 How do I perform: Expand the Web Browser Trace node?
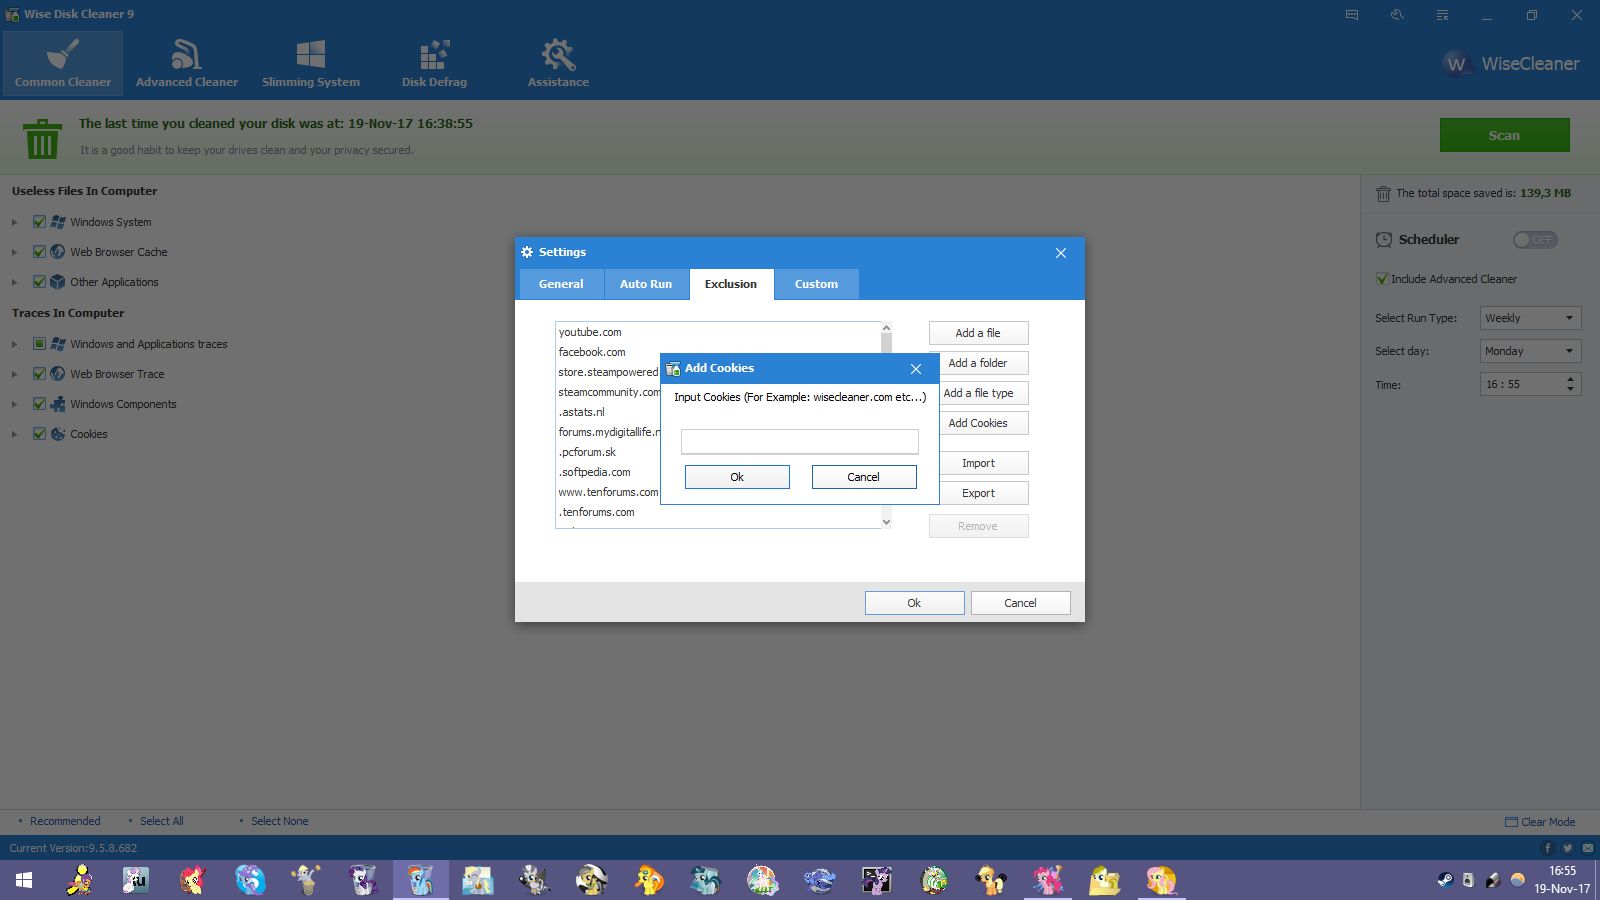click(x=14, y=374)
